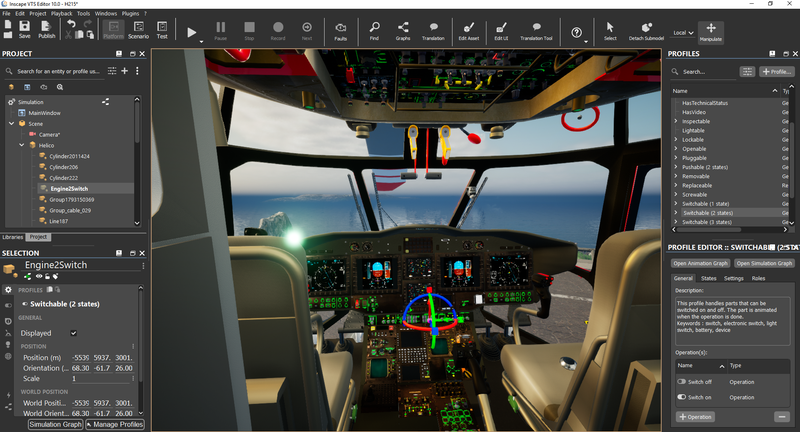Click Open Animation Graph button
This screenshot has width=800, height=432.
(x=700, y=263)
